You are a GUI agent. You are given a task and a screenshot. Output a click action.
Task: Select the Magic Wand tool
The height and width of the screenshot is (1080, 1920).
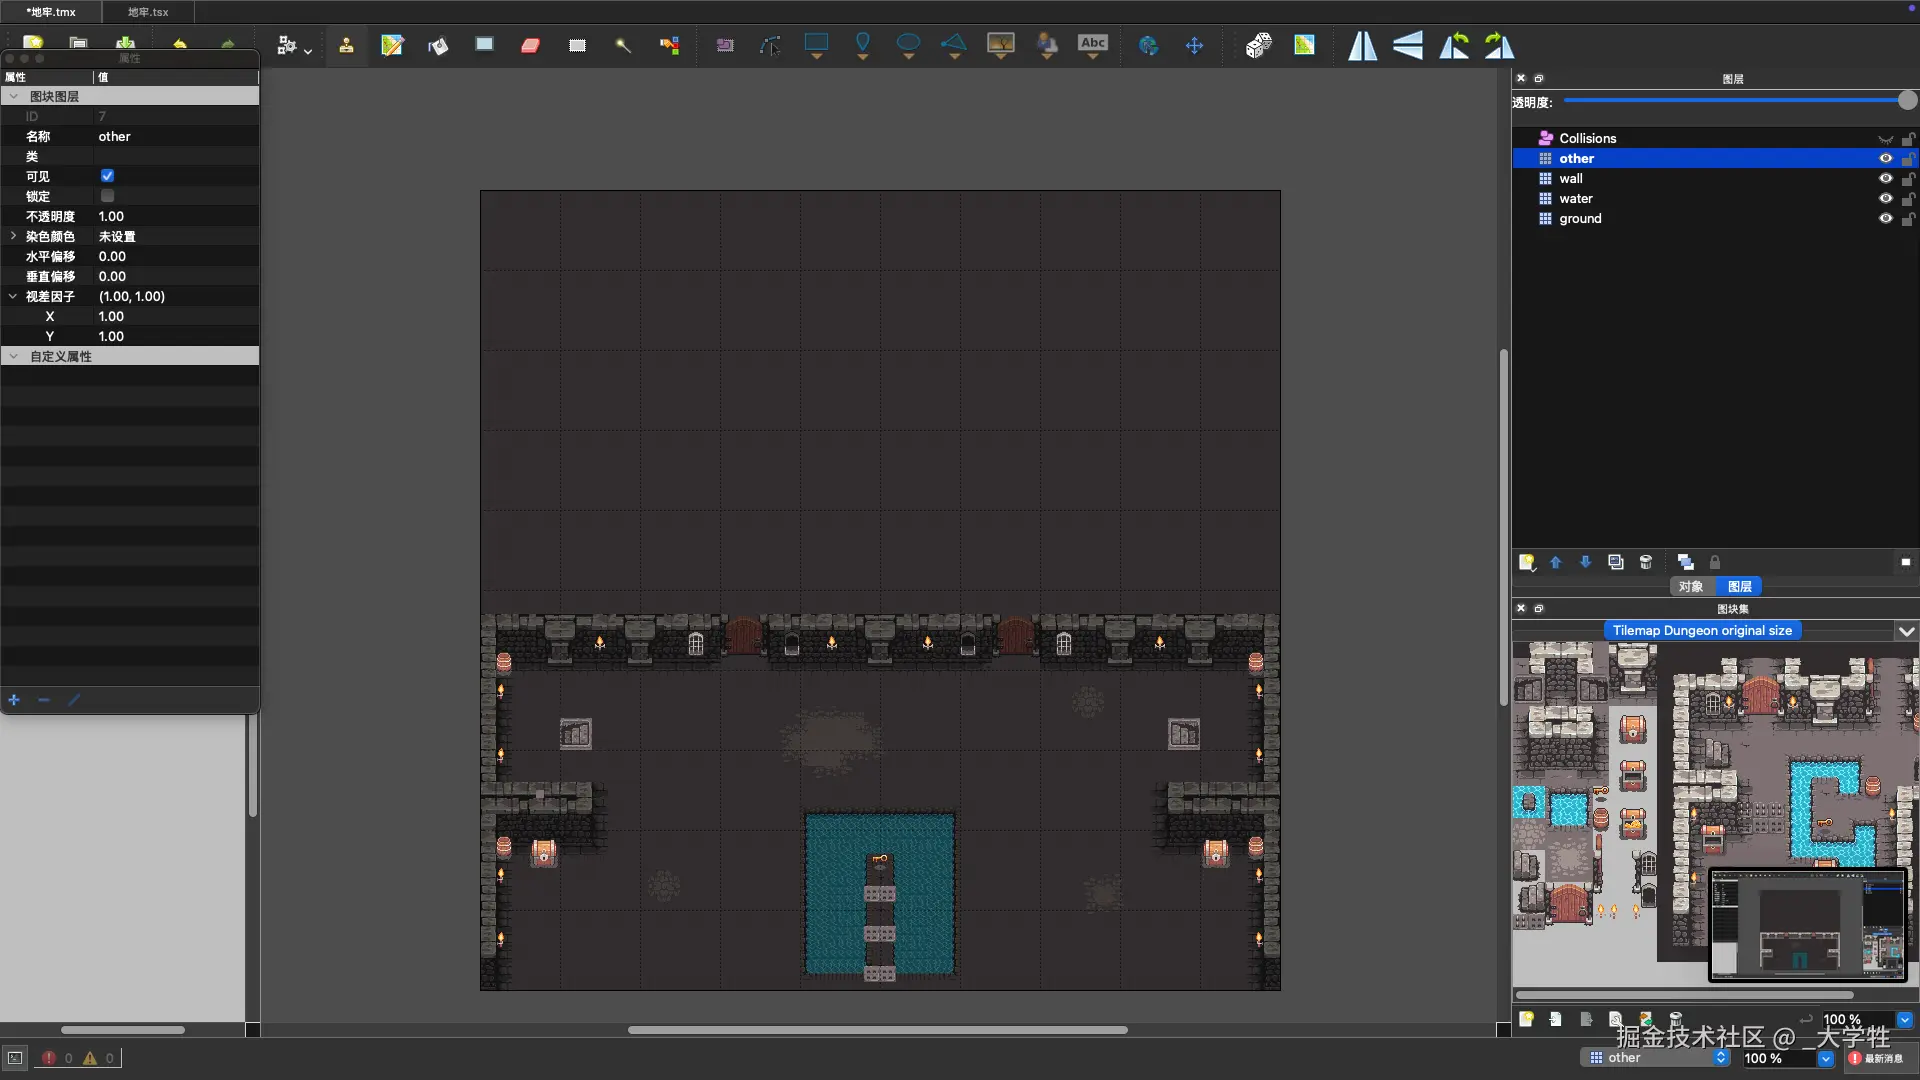[623, 45]
